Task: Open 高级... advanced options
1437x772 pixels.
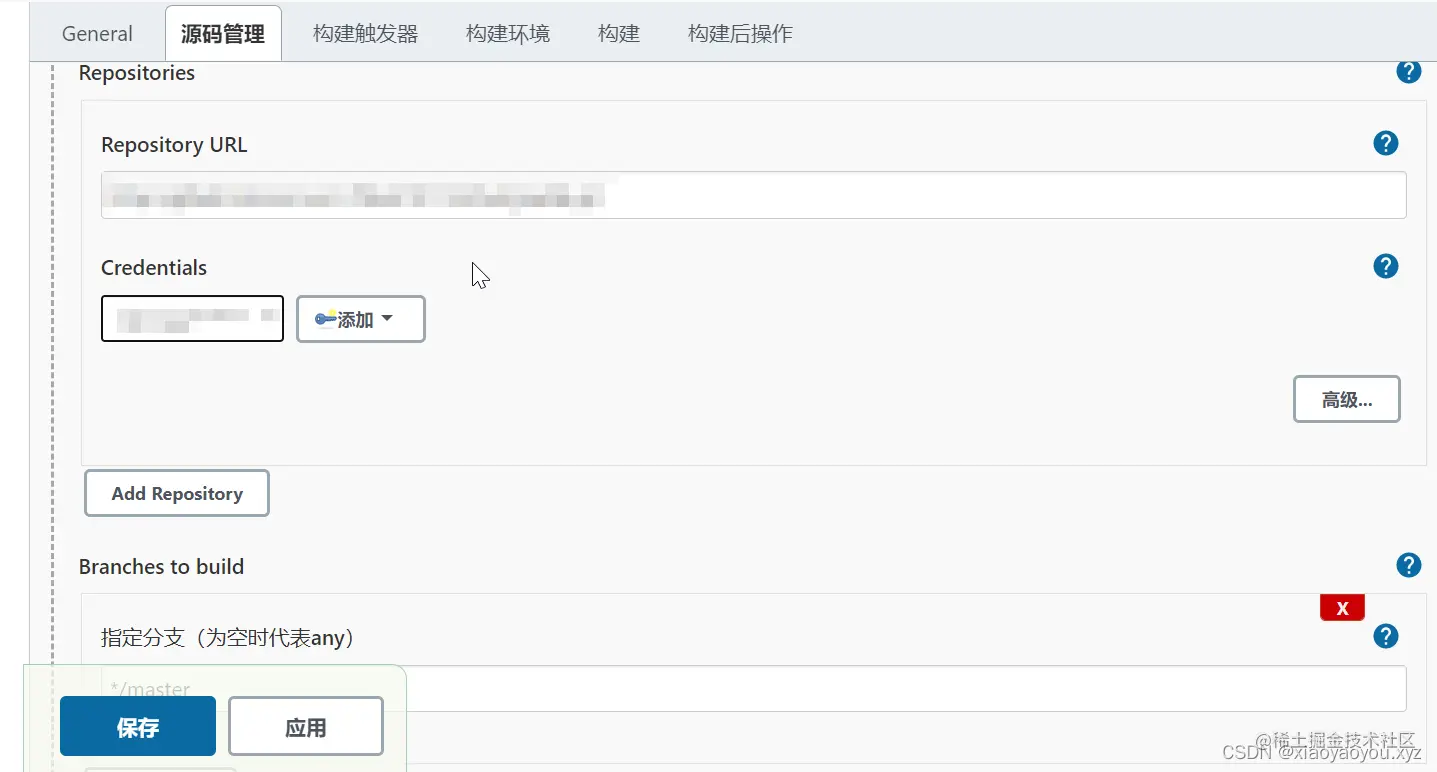Action: coord(1346,398)
